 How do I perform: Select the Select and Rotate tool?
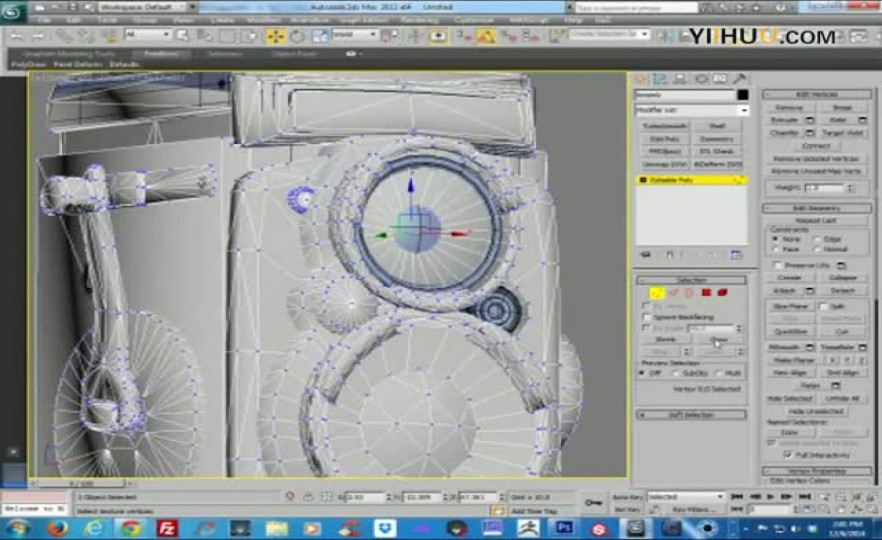point(297,37)
